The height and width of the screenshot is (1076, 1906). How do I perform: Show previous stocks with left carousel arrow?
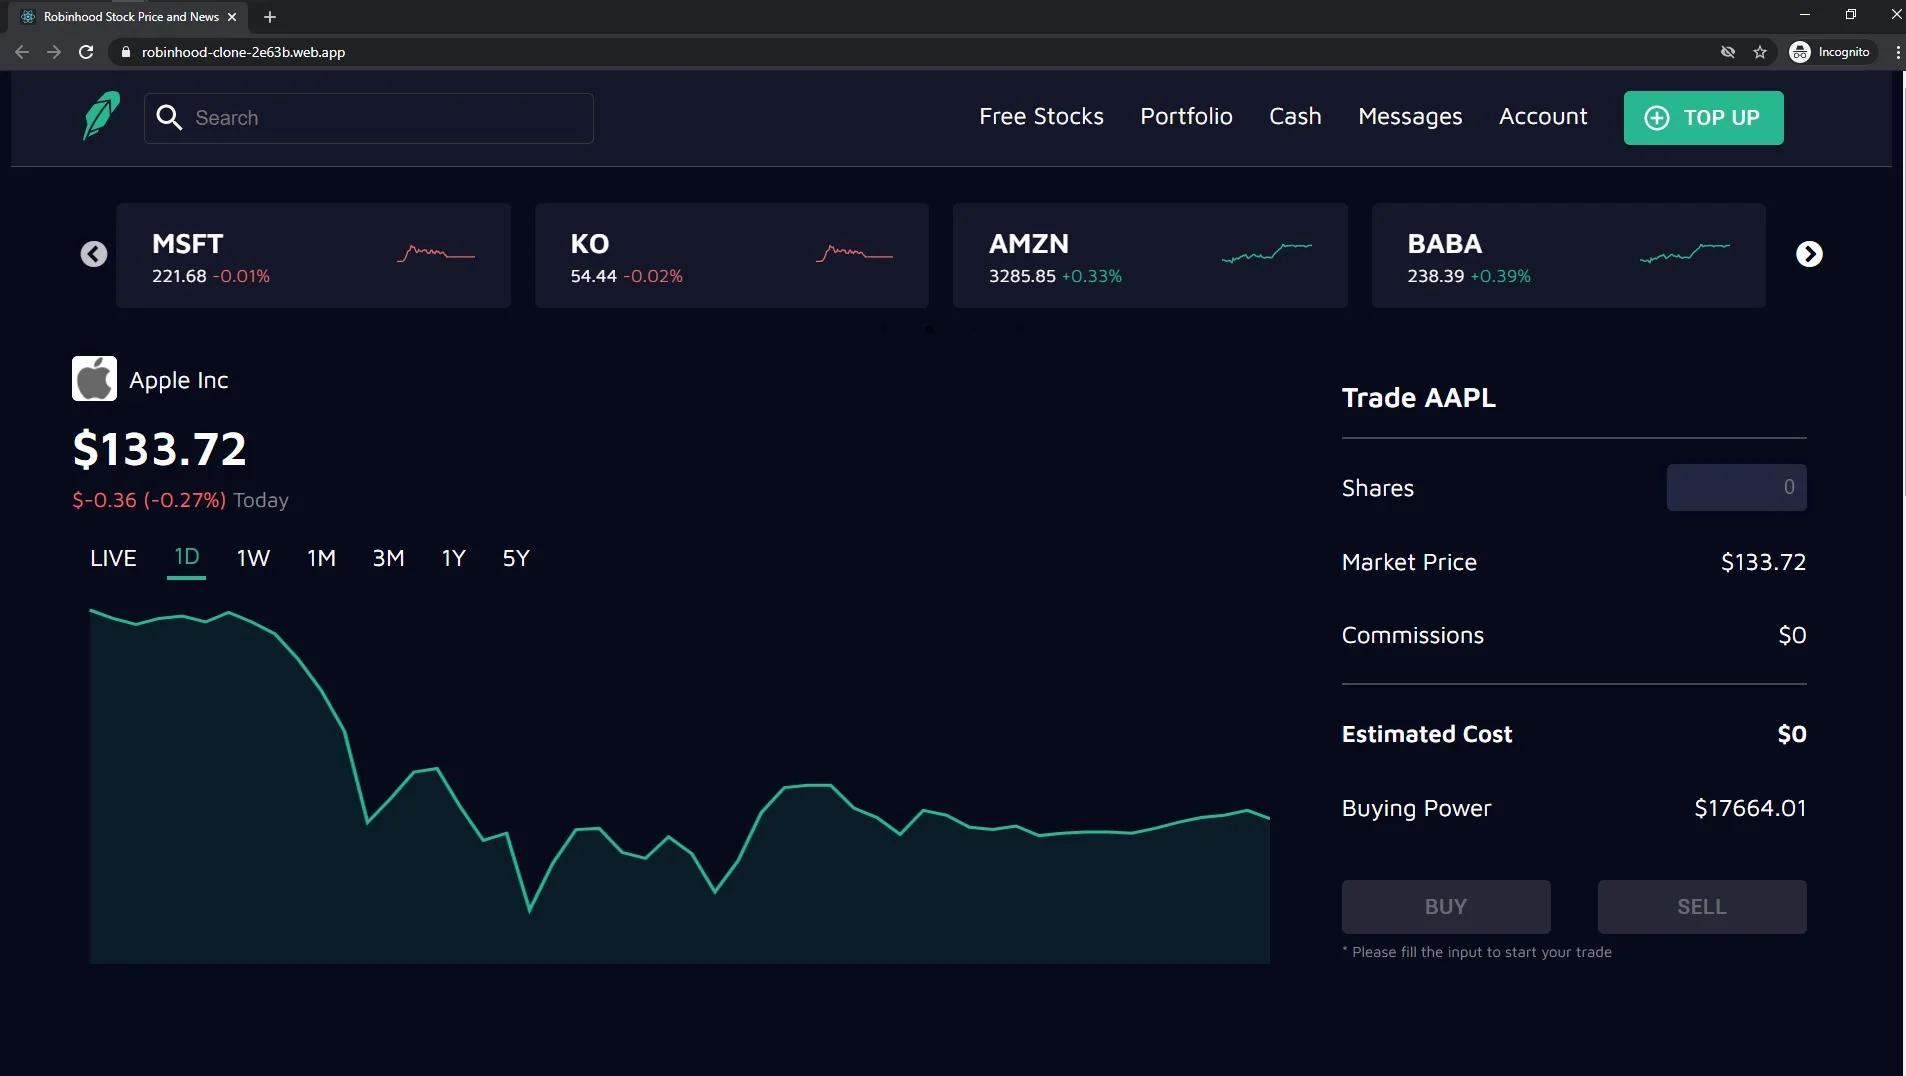point(94,254)
